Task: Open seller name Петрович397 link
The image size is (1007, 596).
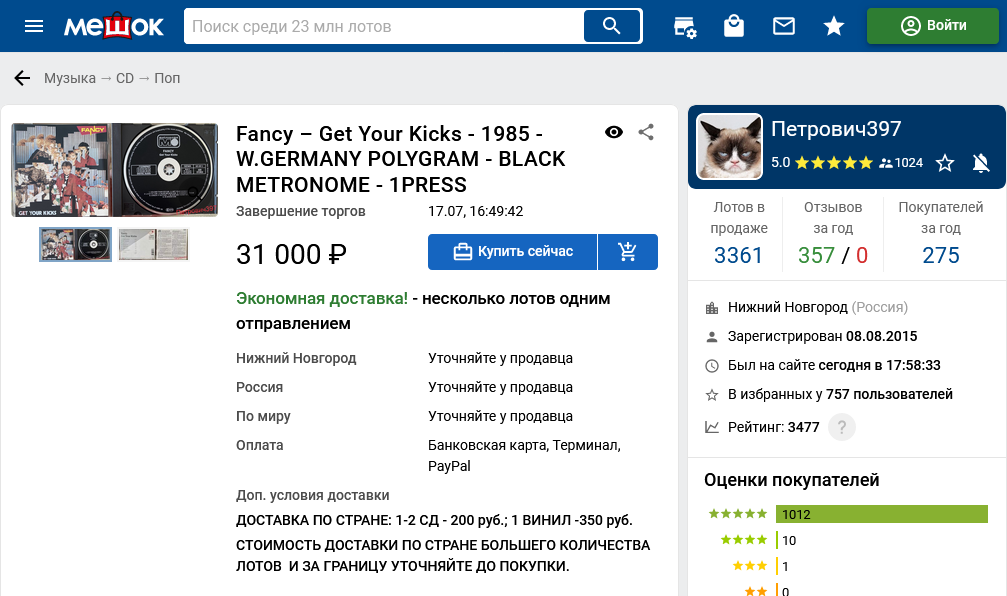Action: coord(836,129)
